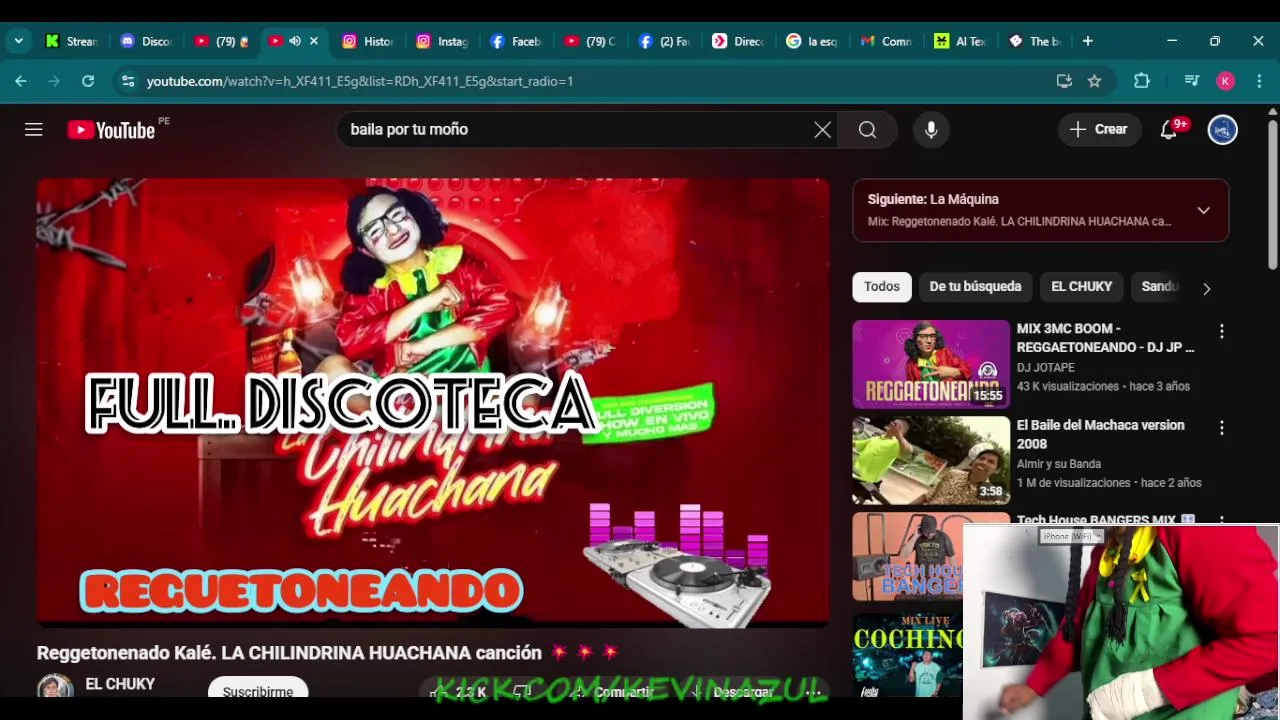1280x720 pixels.
Task: Click the EL CHUKY channel avatar
Action: click(x=55, y=688)
